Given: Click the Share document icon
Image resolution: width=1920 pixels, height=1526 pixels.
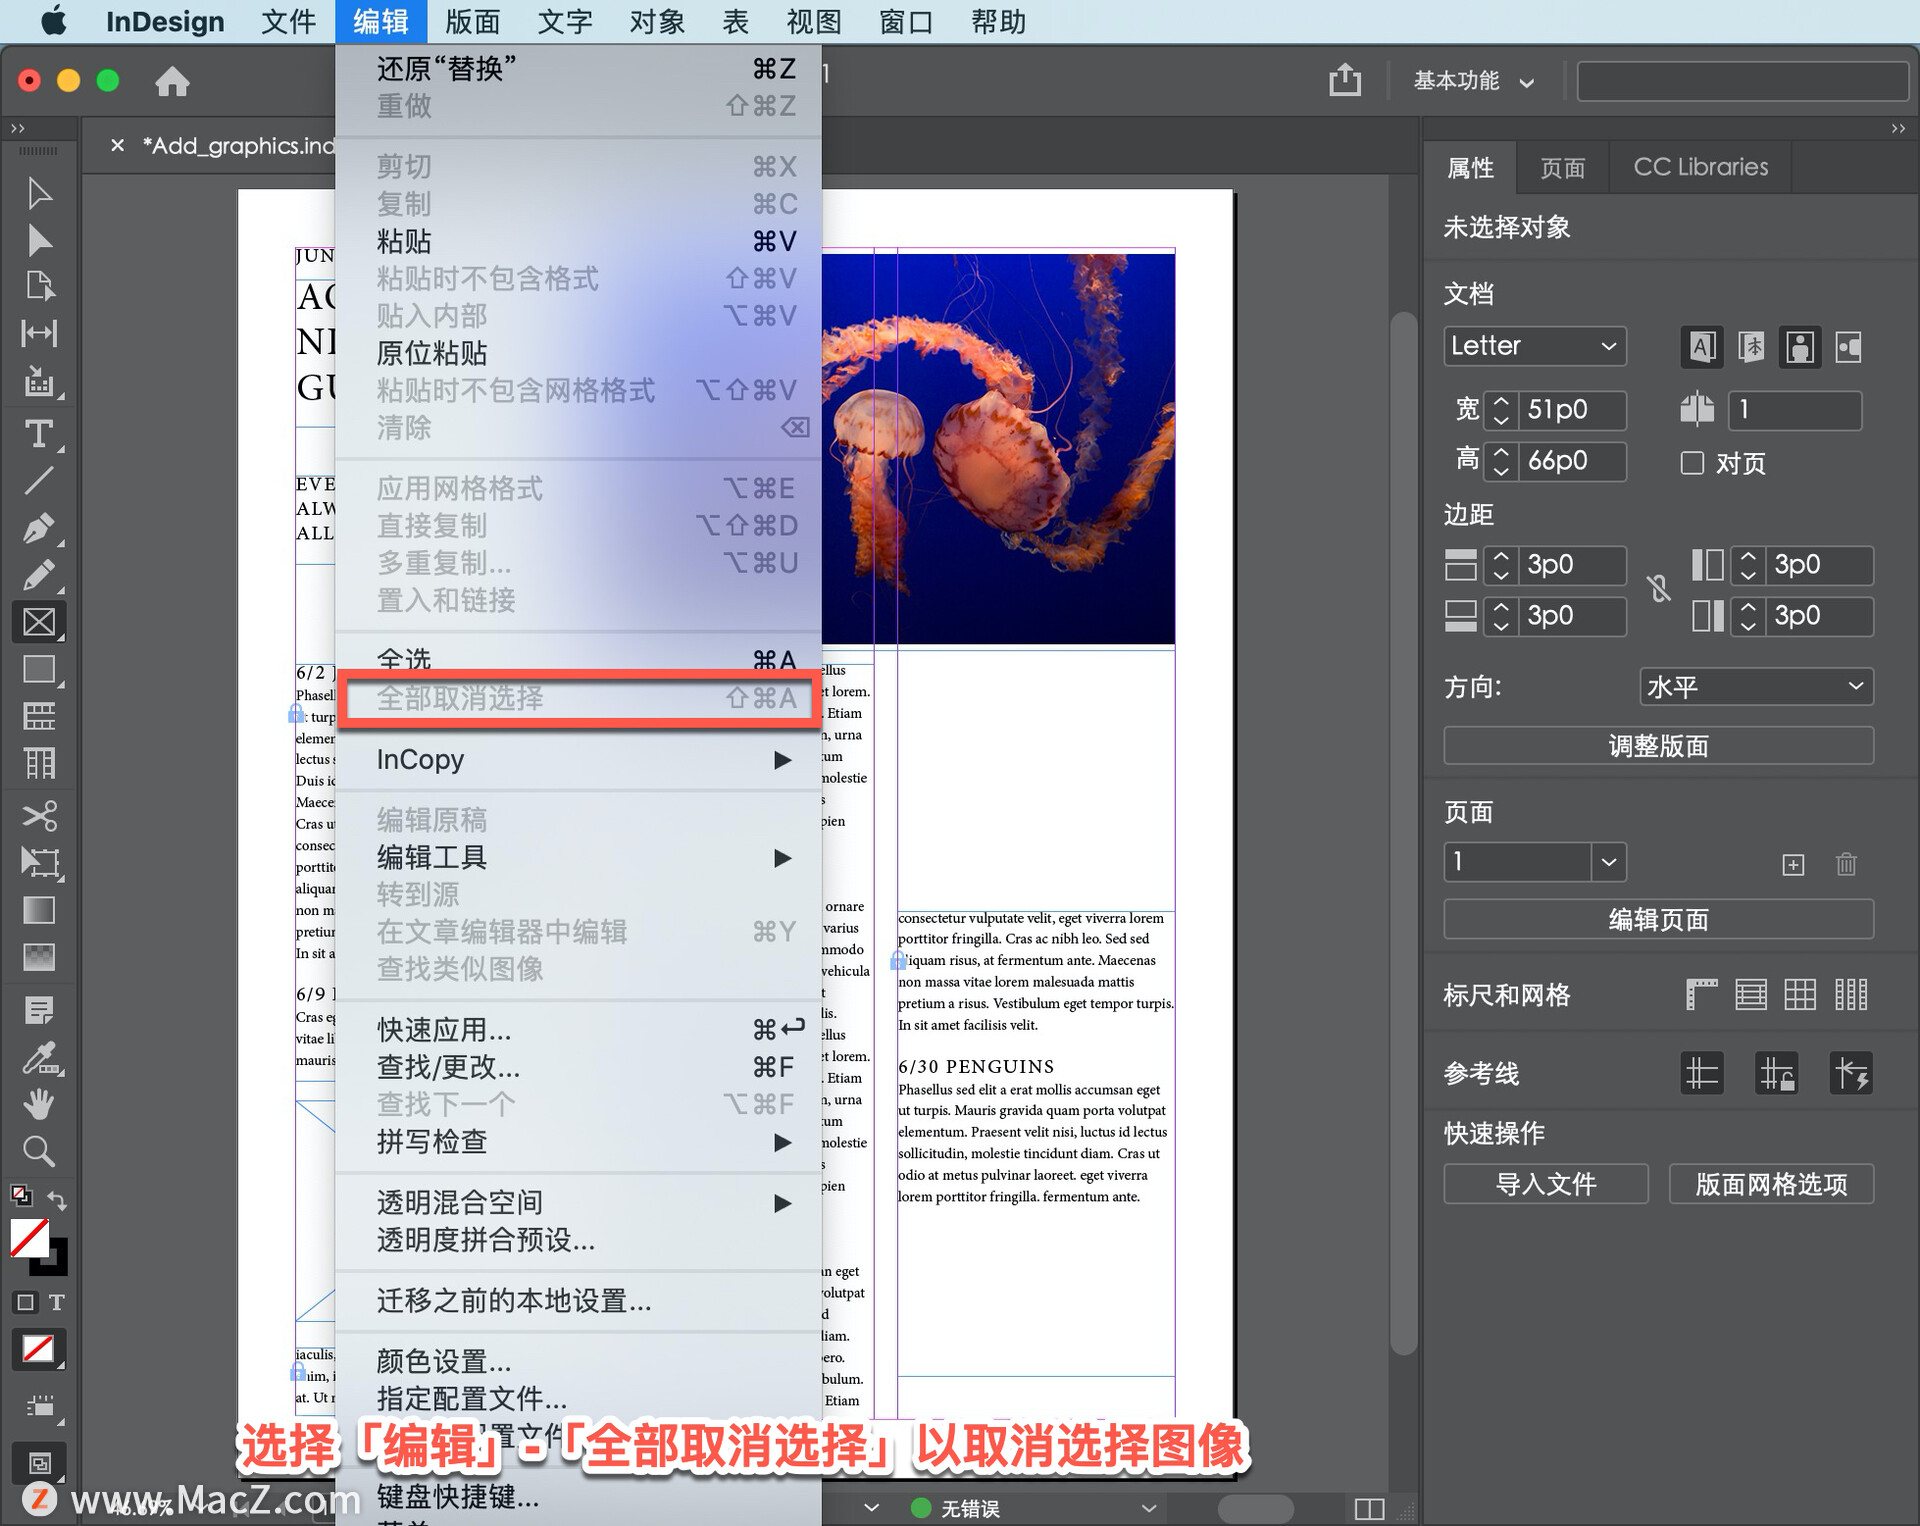Looking at the screenshot, I should (1345, 80).
